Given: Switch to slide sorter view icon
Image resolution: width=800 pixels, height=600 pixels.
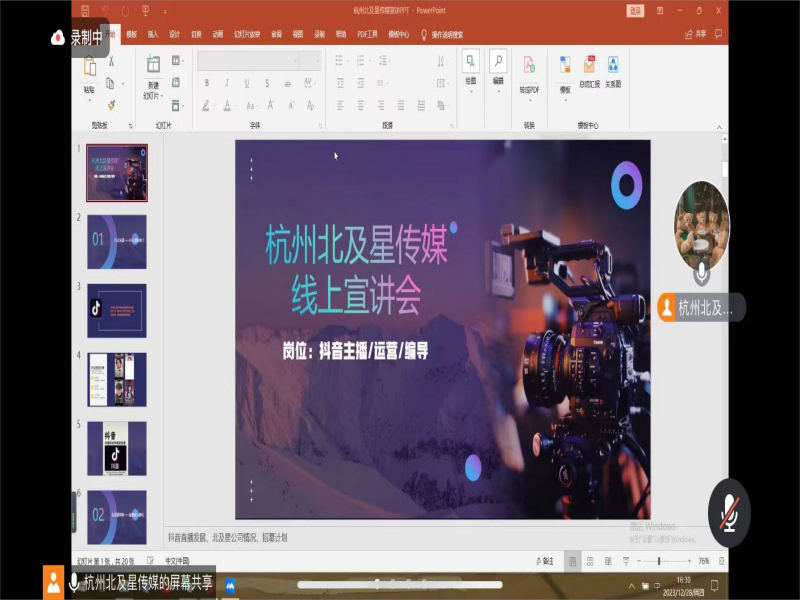Looking at the screenshot, I should pos(589,561).
